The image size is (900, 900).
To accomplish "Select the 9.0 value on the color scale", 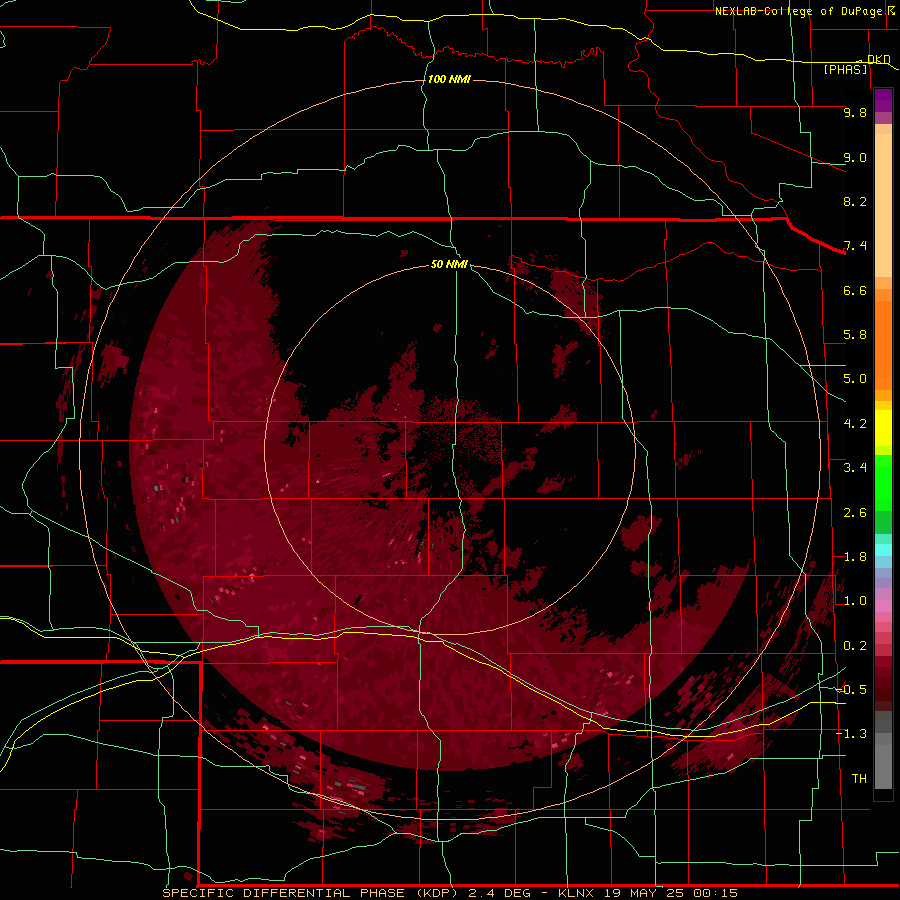I will click(x=855, y=157).
